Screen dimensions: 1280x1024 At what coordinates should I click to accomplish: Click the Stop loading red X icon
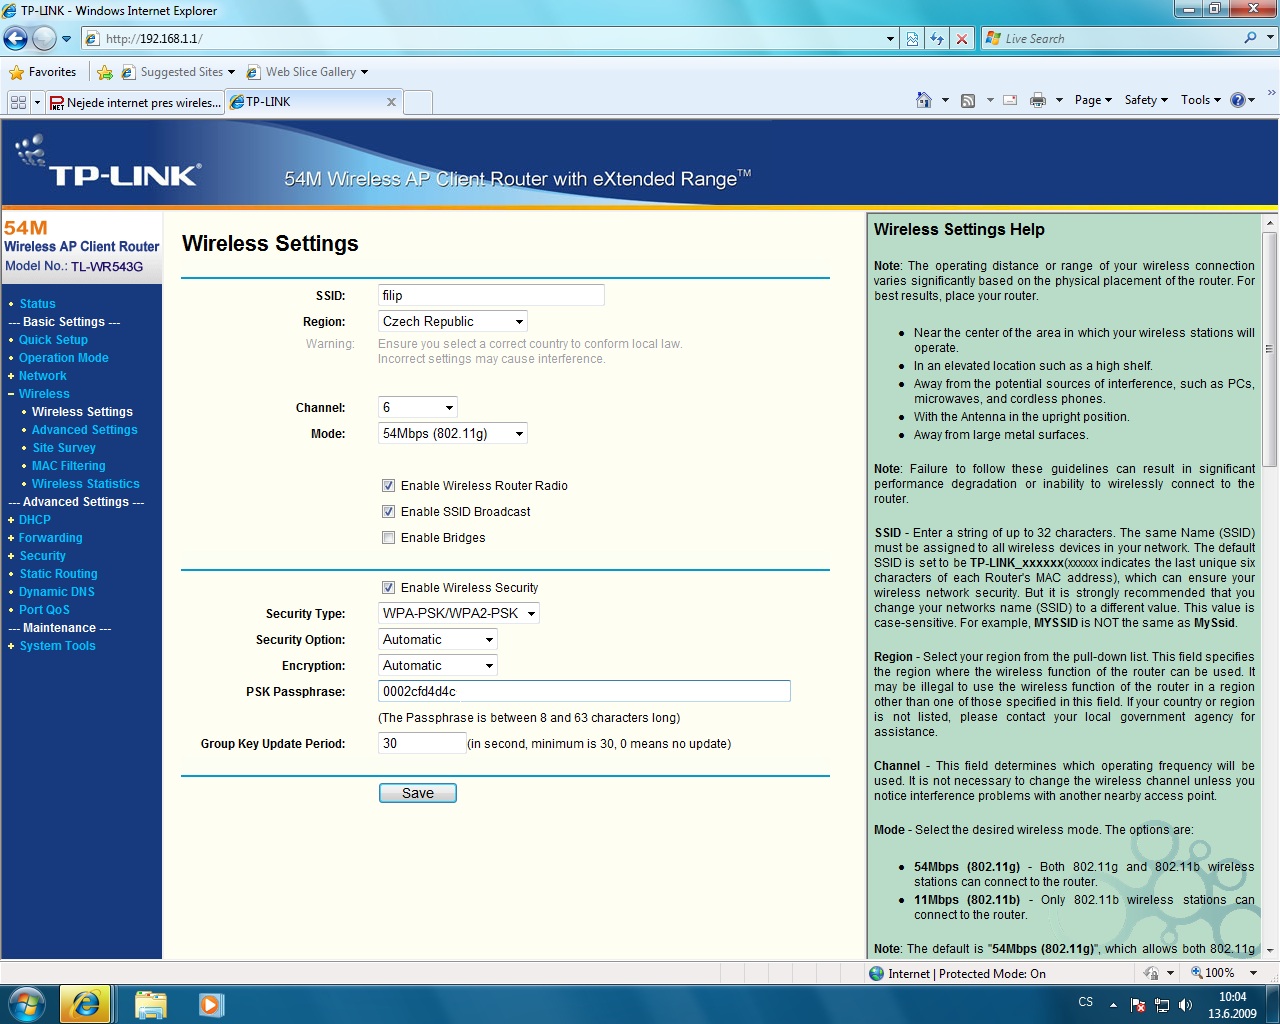point(962,38)
